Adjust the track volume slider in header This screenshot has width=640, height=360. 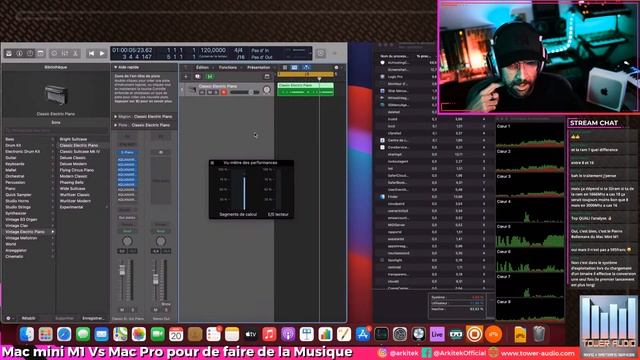point(245,93)
